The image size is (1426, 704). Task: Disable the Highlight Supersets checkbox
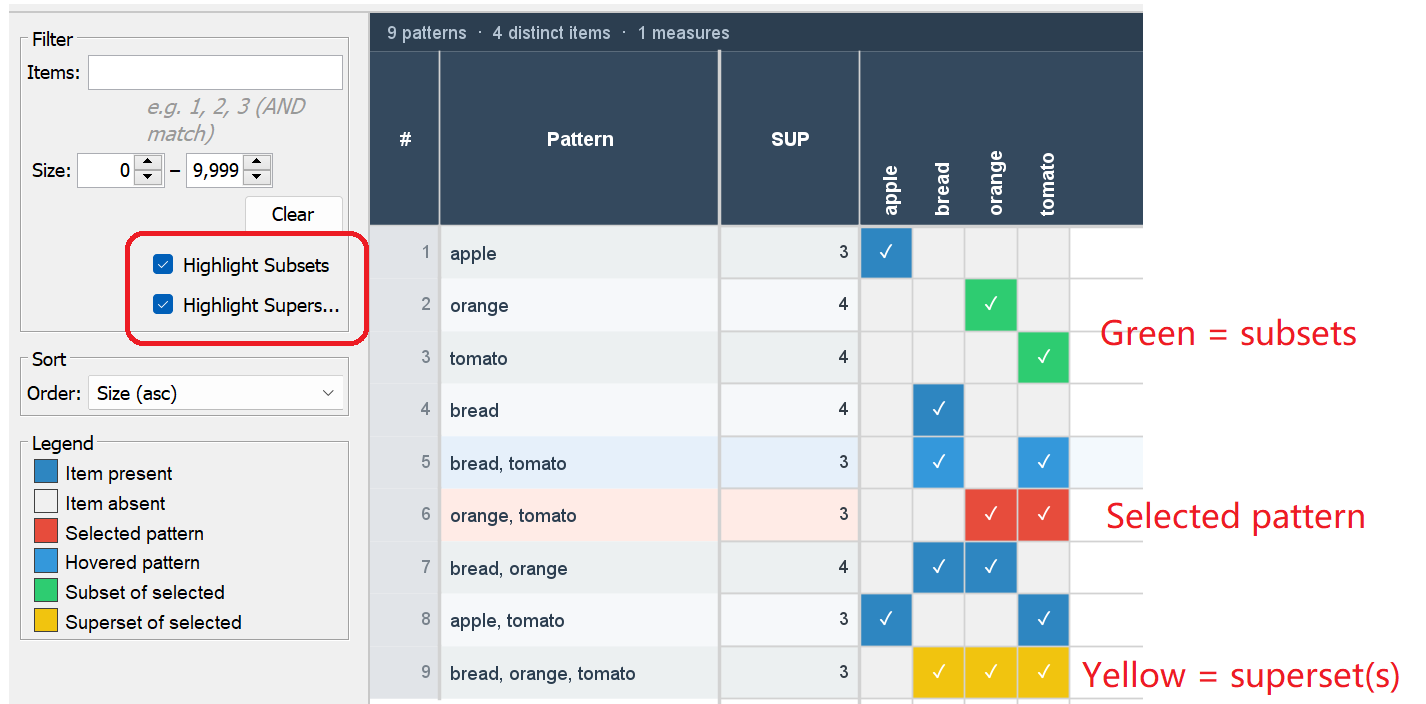click(164, 305)
